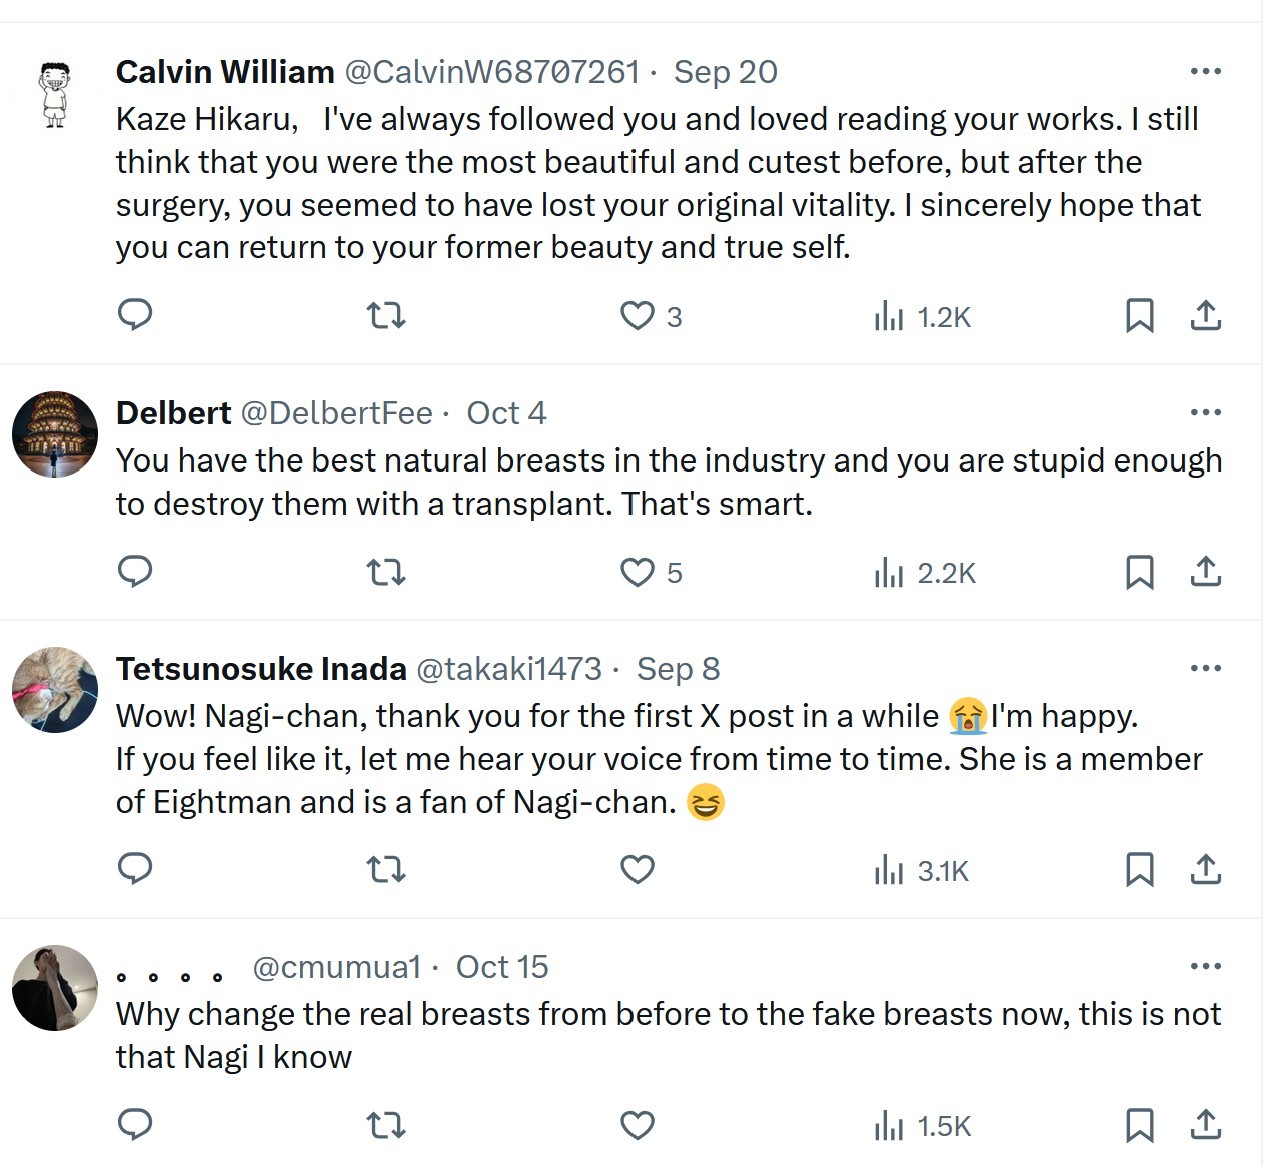The height and width of the screenshot is (1166, 1264).
Task: Like the @cmumua1 tweet
Action: [637, 1126]
